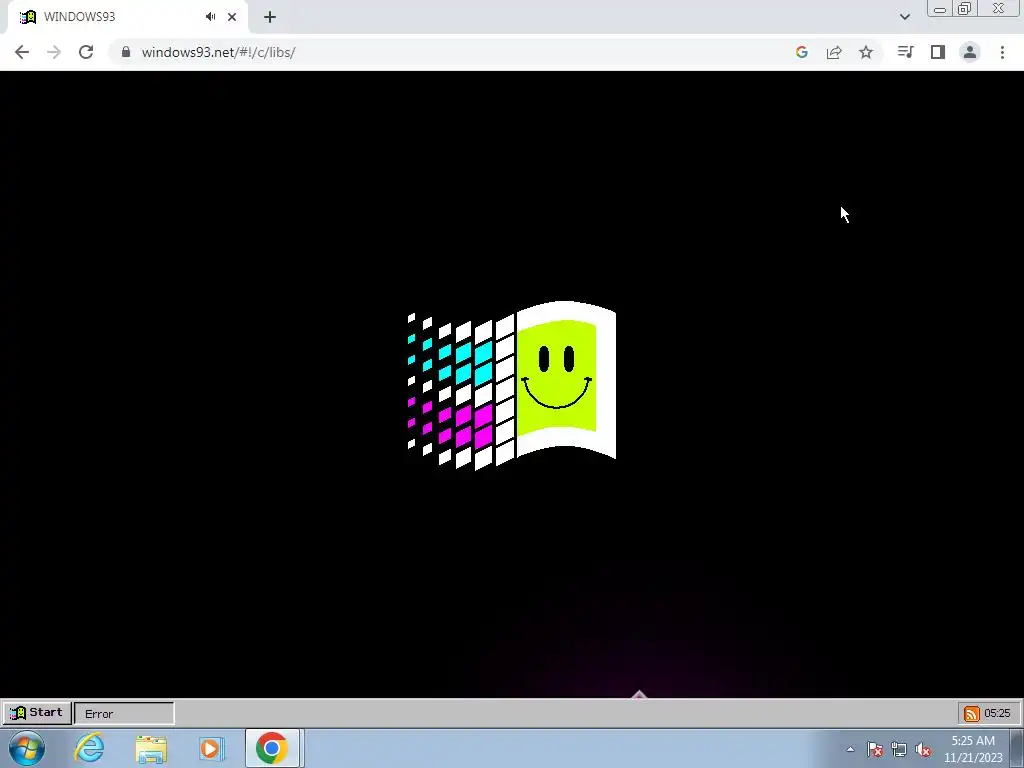Mute the WINDOWS93 tab audio icon
Screen dimensions: 1024x768
coord(210,17)
